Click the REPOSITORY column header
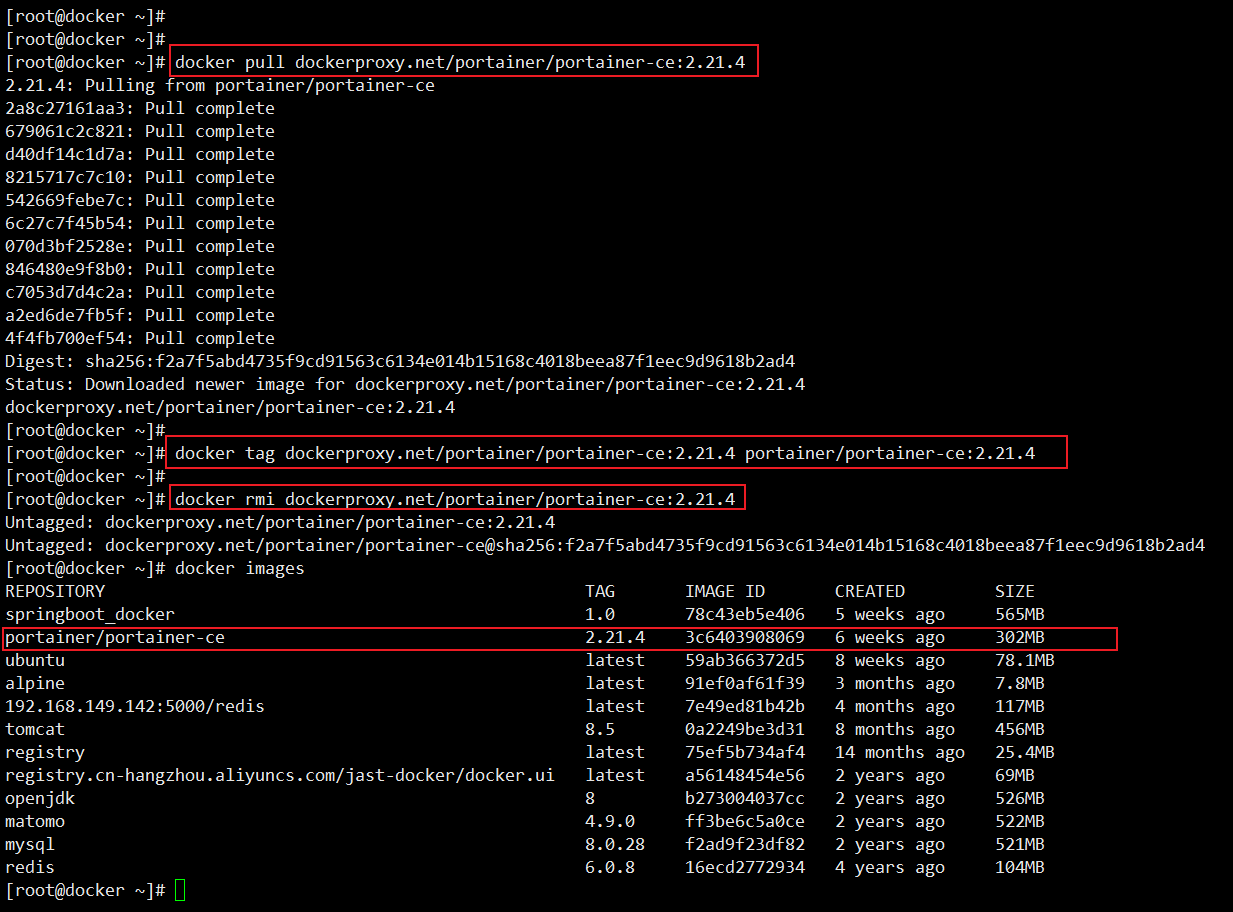 coord(55,591)
